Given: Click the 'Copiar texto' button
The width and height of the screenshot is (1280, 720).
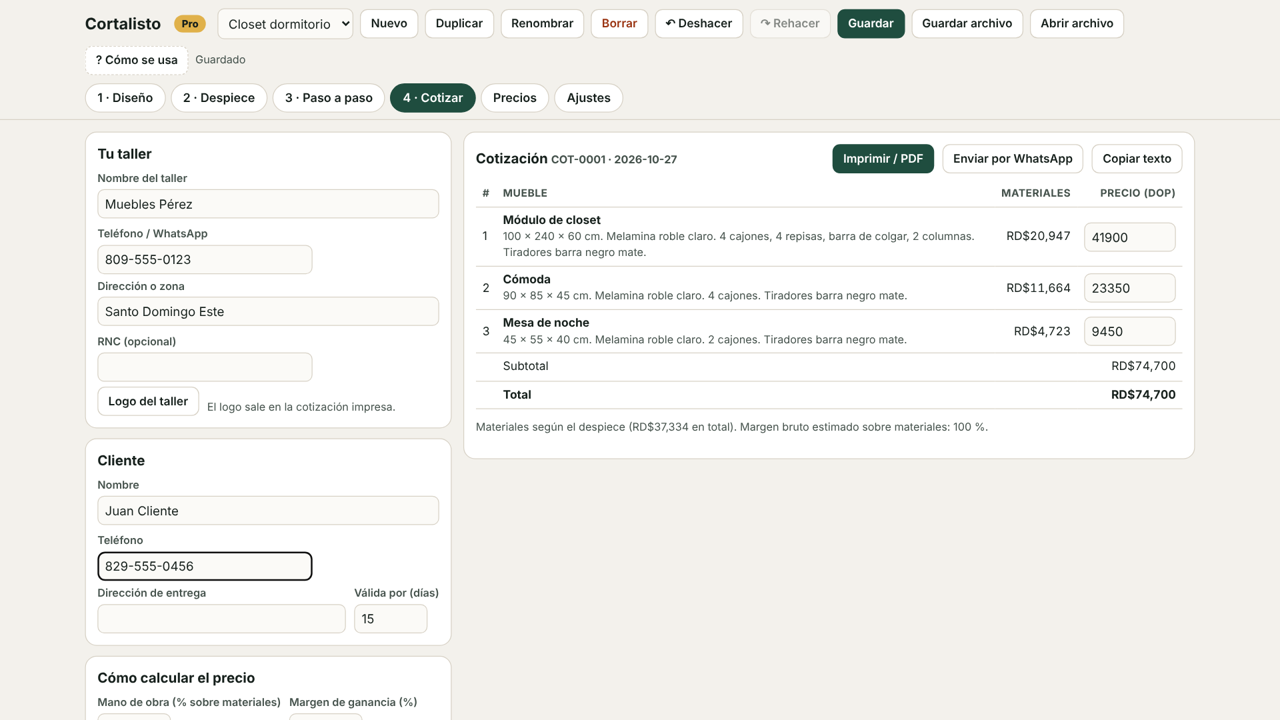Looking at the screenshot, I should [1137, 159].
